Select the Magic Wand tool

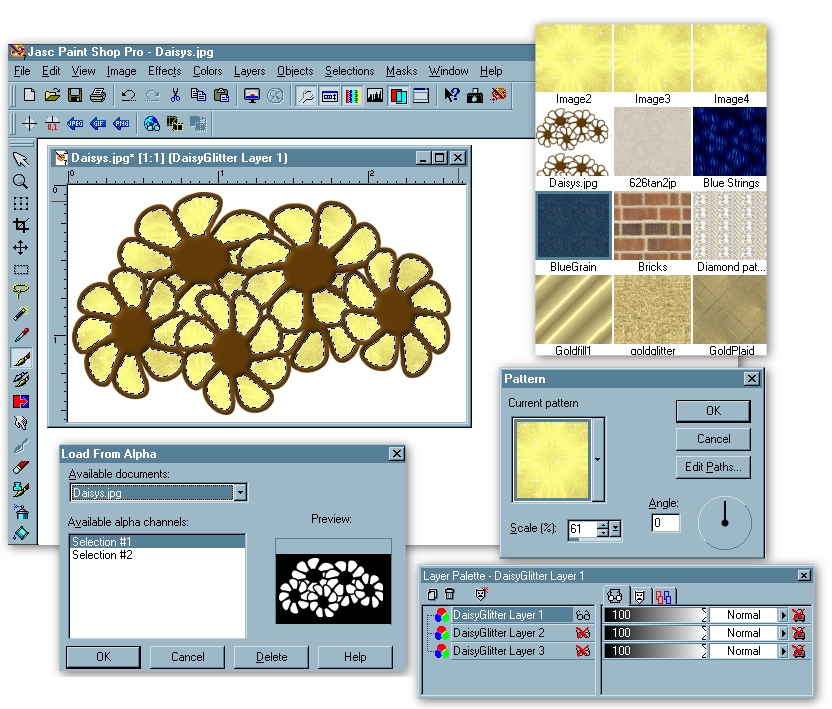point(21,313)
